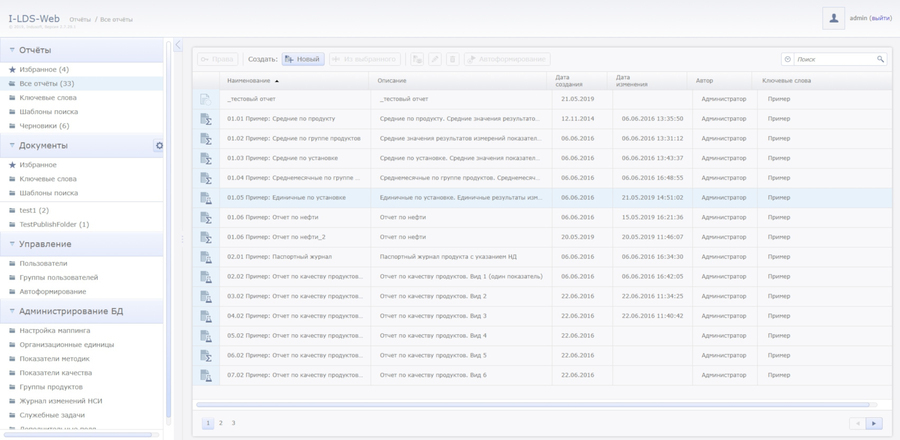This screenshot has height=440, width=900.
Task: Open Ключевые слова under Отчёты
Action: 48,98
